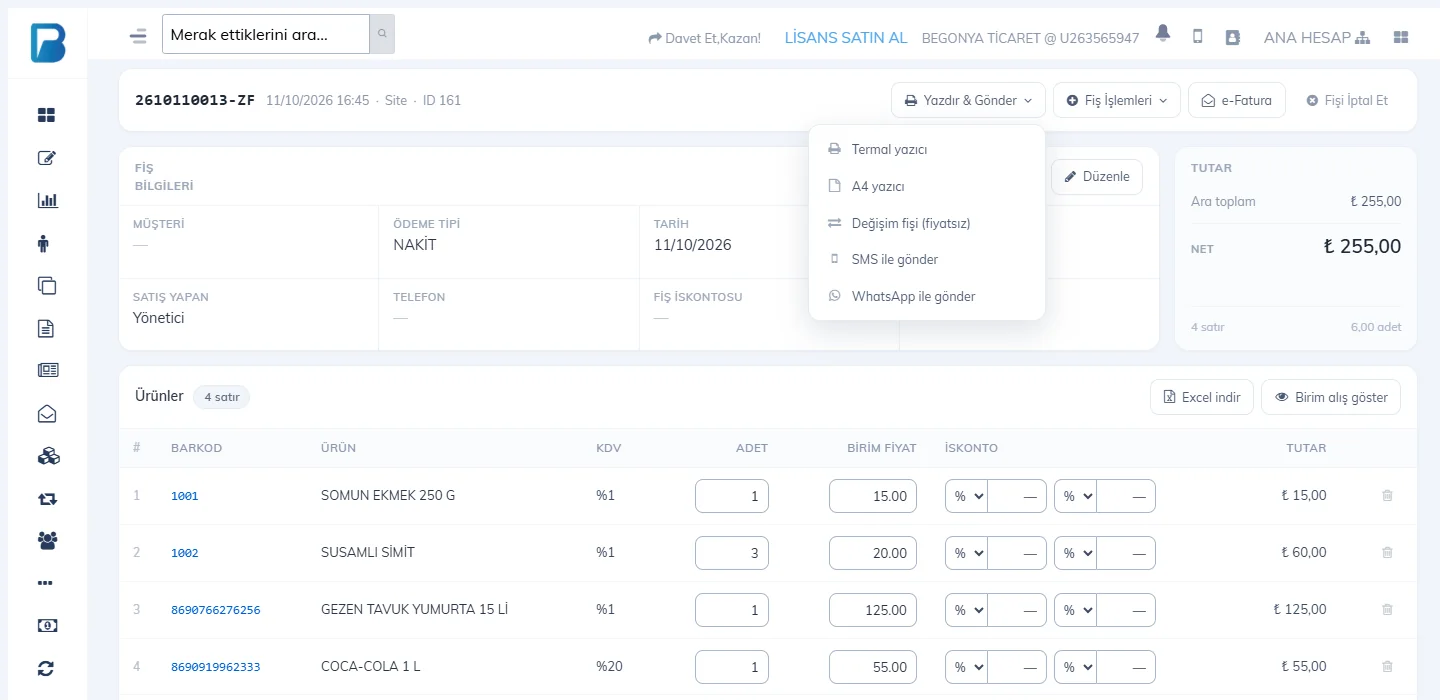
Task: Click Fişi İptal Et
Action: [x=1347, y=100]
